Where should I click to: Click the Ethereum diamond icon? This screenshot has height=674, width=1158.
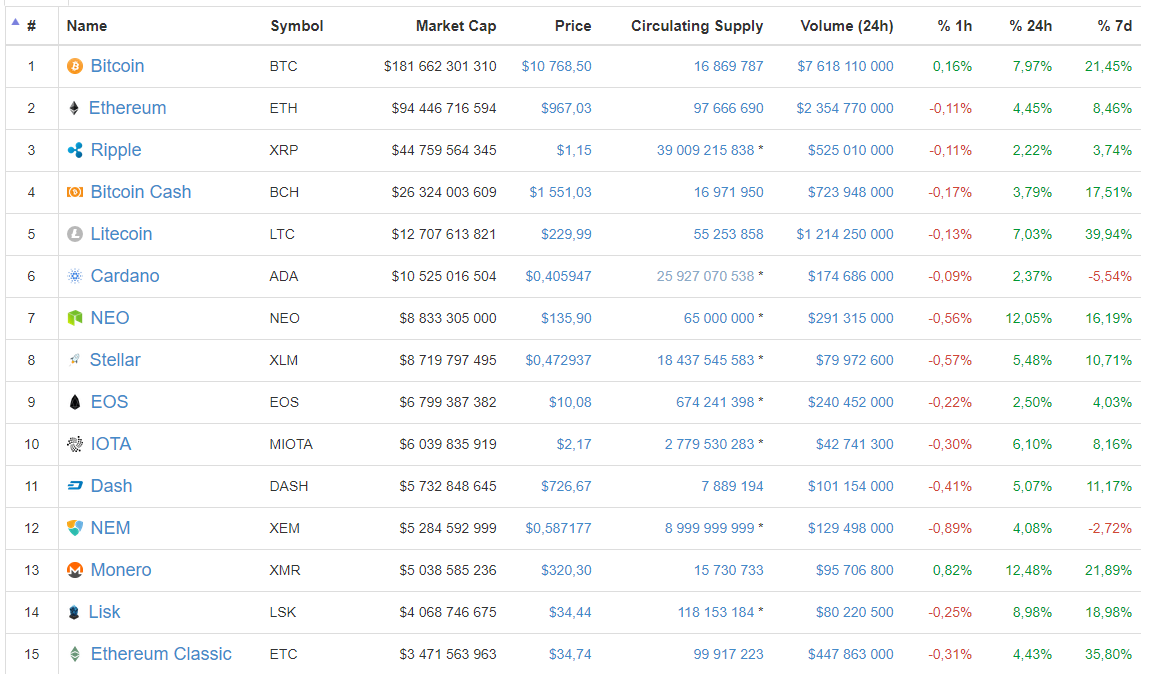point(74,109)
